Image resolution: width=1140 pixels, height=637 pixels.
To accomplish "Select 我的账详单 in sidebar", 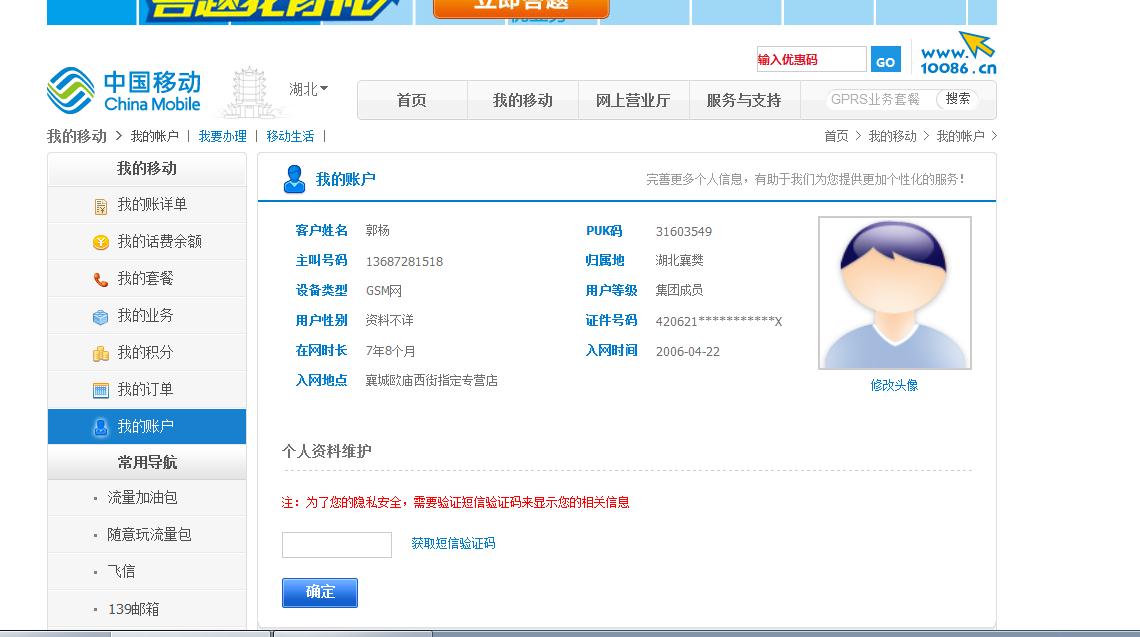I will point(147,205).
